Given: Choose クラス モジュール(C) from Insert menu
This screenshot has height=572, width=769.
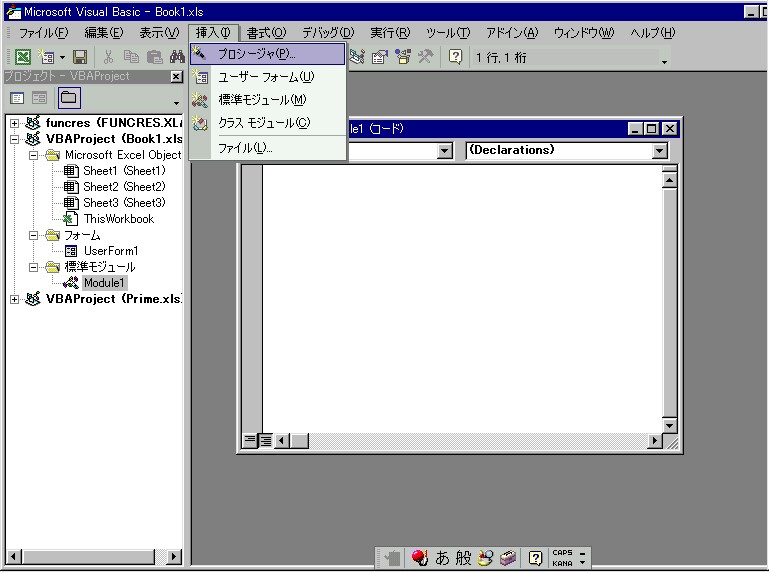Looking at the screenshot, I should coord(268,123).
